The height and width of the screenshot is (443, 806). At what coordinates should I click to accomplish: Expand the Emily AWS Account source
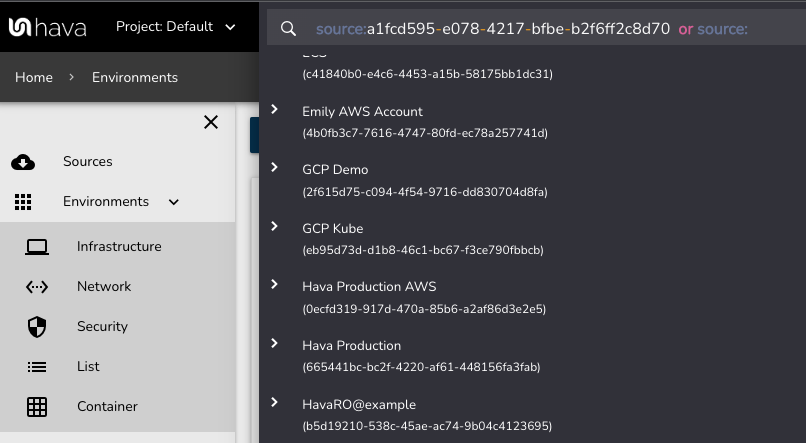point(274,109)
